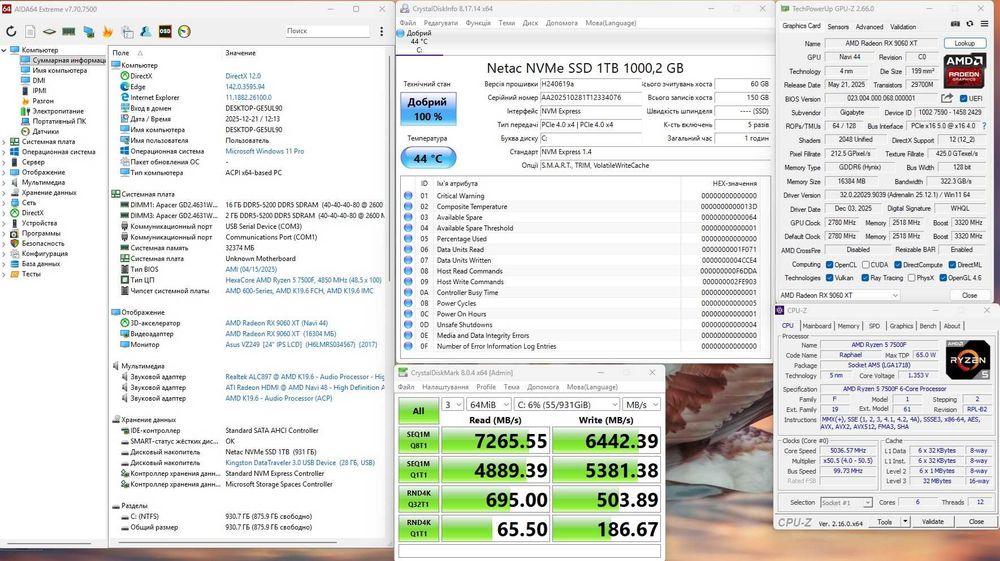The image size is (1000, 561).
Task: Open the AIDA64 report page icon
Action: point(30,31)
